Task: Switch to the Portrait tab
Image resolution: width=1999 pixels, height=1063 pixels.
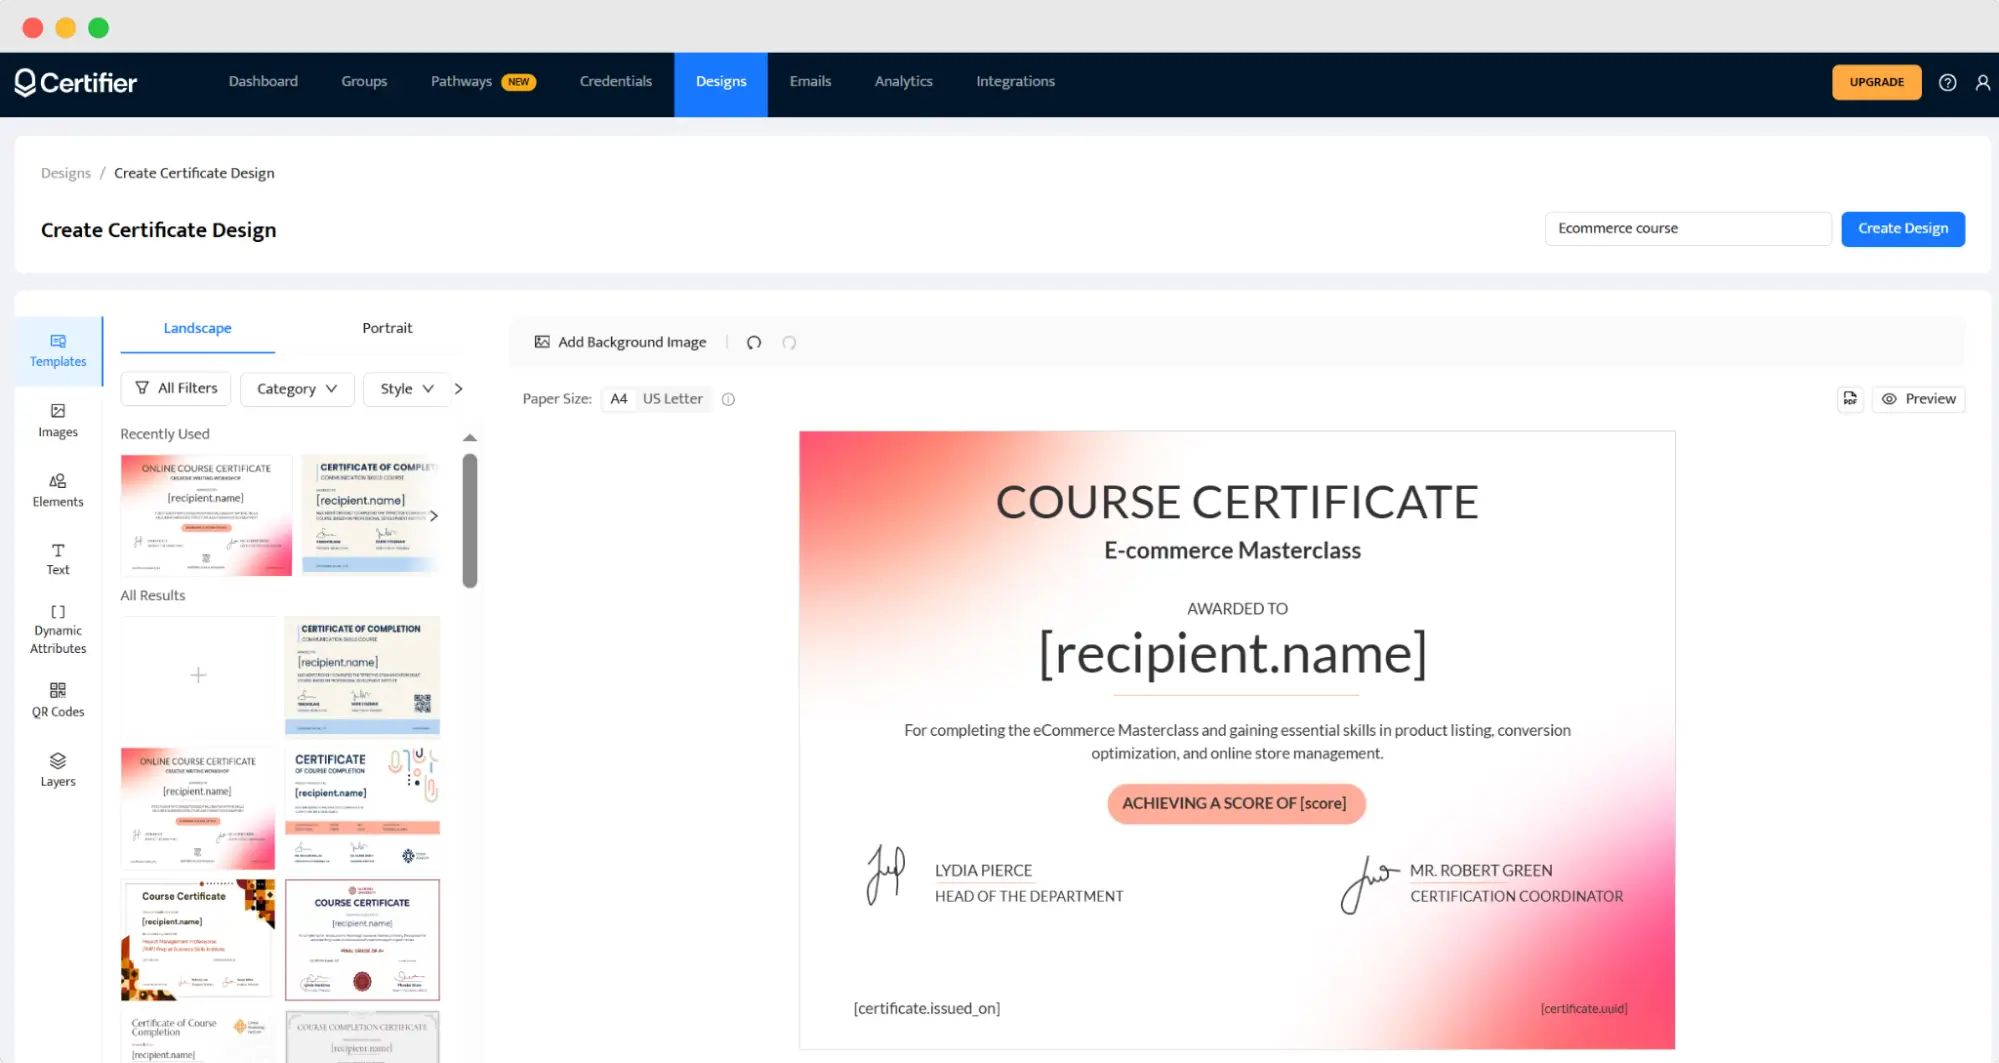Action: coord(387,328)
